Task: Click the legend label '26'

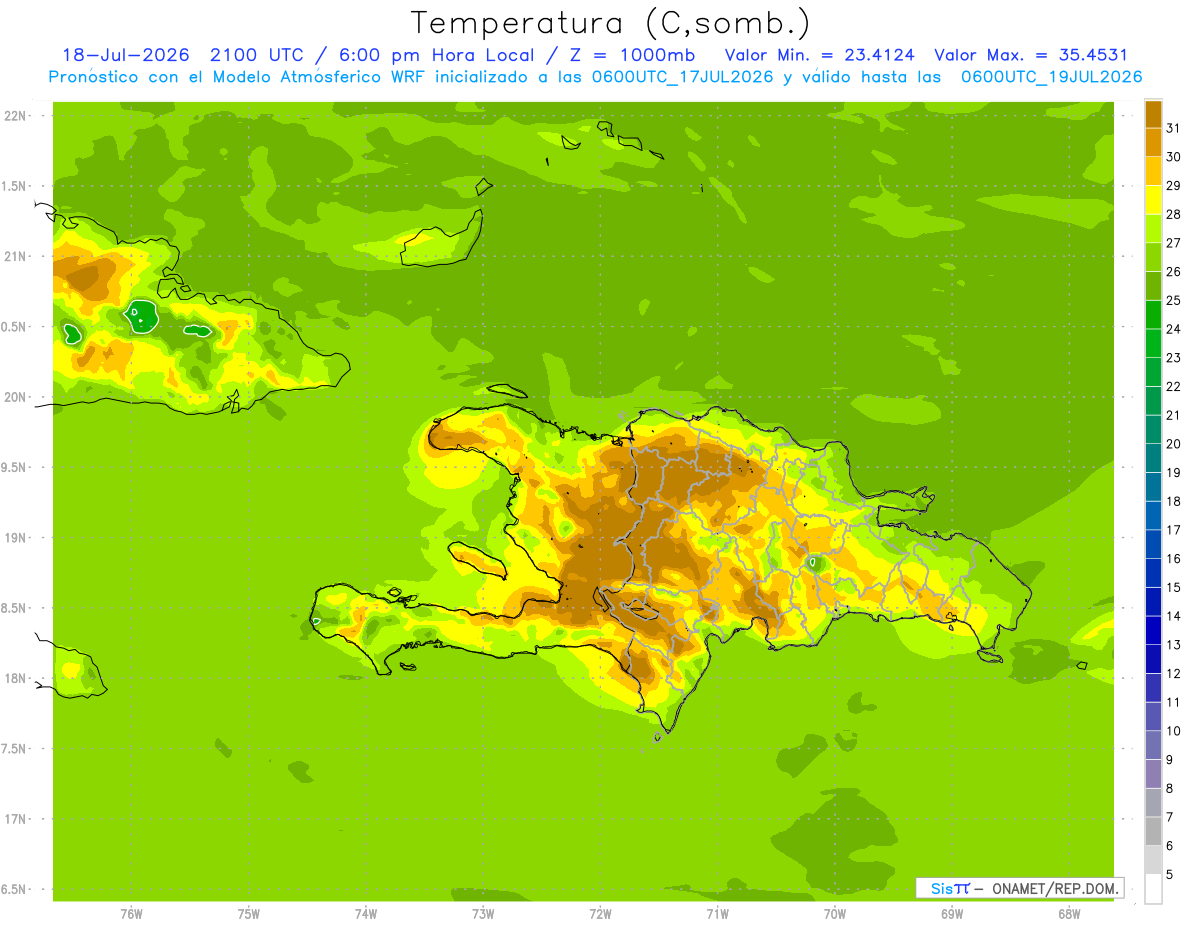Action: pos(1173,272)
